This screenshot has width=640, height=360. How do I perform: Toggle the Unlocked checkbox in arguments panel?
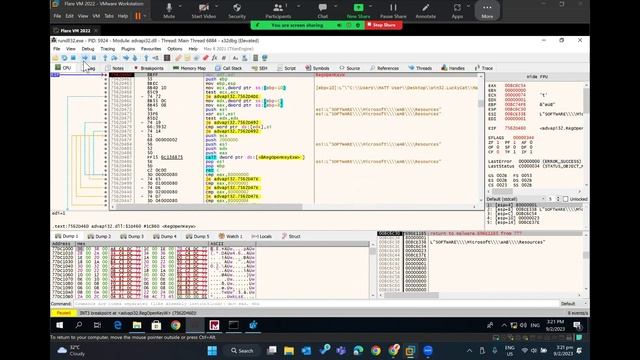565,199
